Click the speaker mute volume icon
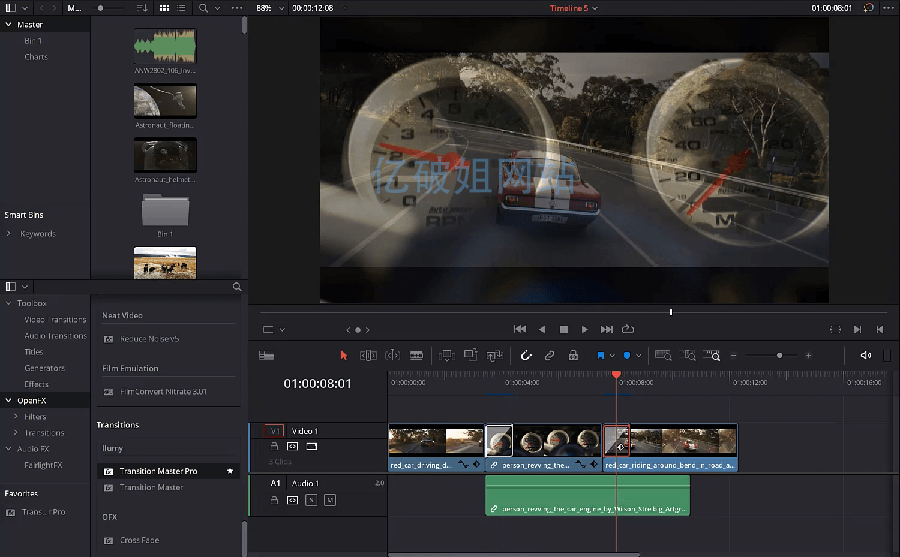 tap(865, 355)
